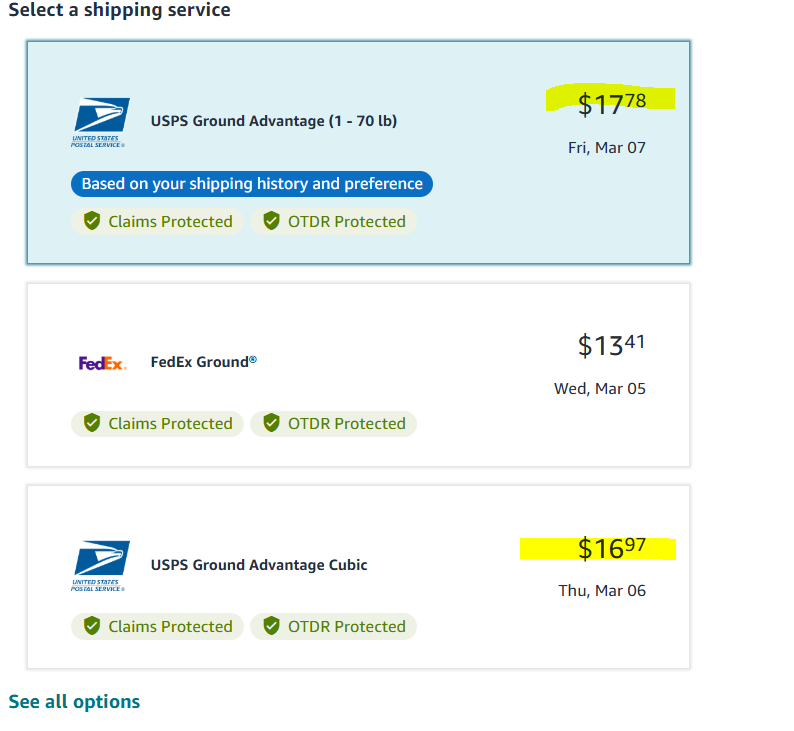This screenshot has width=794, height=731.
Task: Pick USPS Ground Advantage Cubic service
Action: pos(359,577)
